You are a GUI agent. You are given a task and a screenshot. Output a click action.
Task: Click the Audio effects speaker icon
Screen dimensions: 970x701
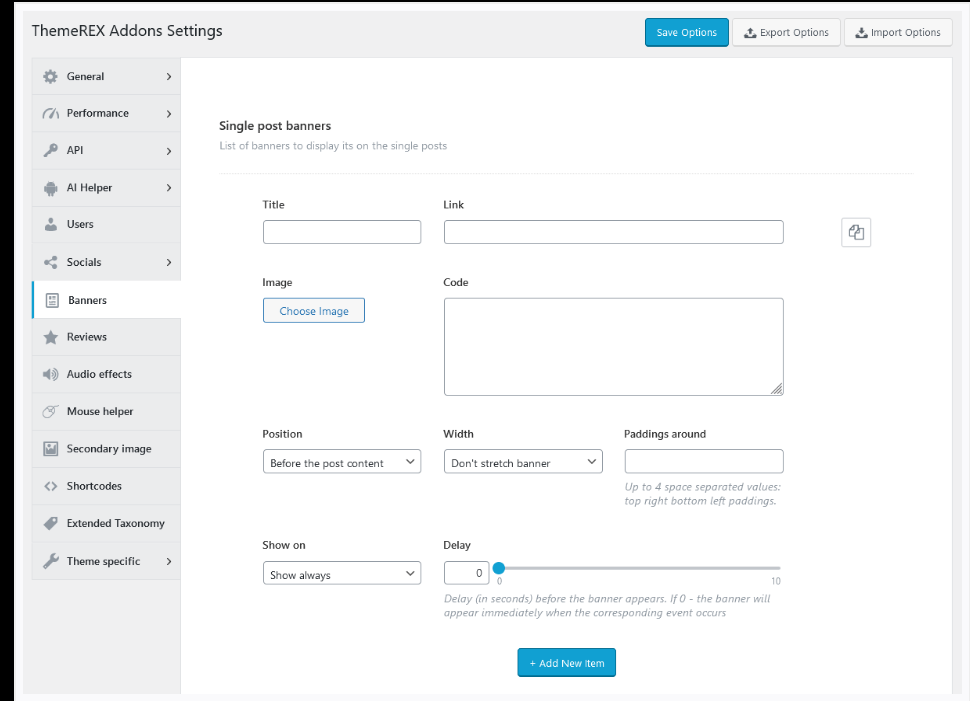coord(50,374)
